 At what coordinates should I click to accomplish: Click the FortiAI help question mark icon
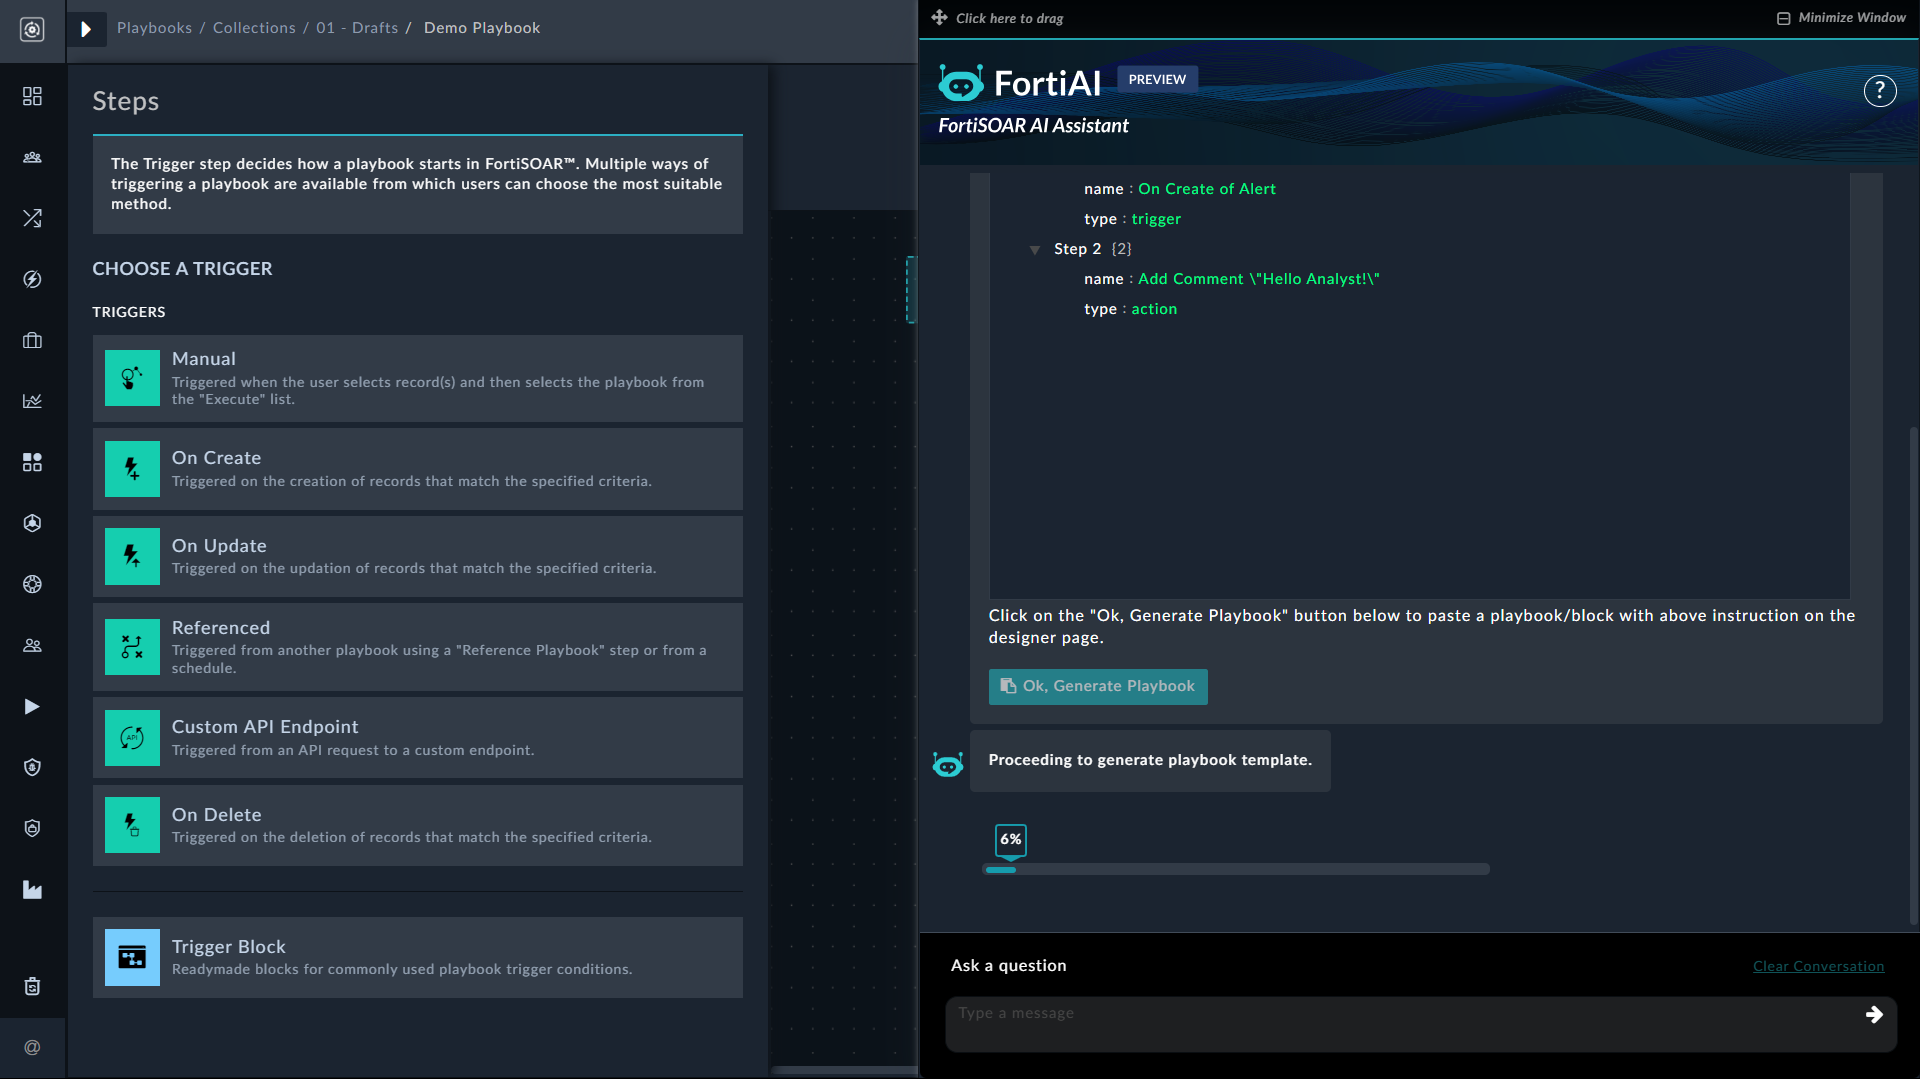1879,91
